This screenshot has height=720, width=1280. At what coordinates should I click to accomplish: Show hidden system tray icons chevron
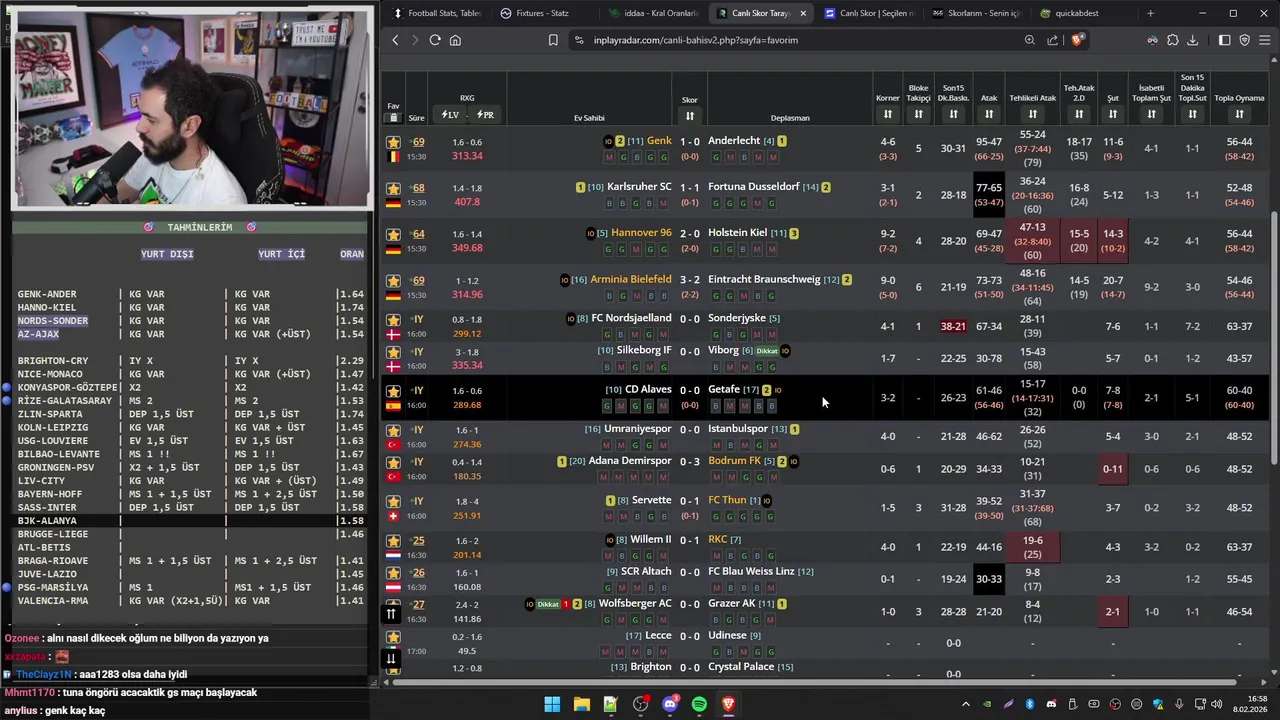[965, 704]
